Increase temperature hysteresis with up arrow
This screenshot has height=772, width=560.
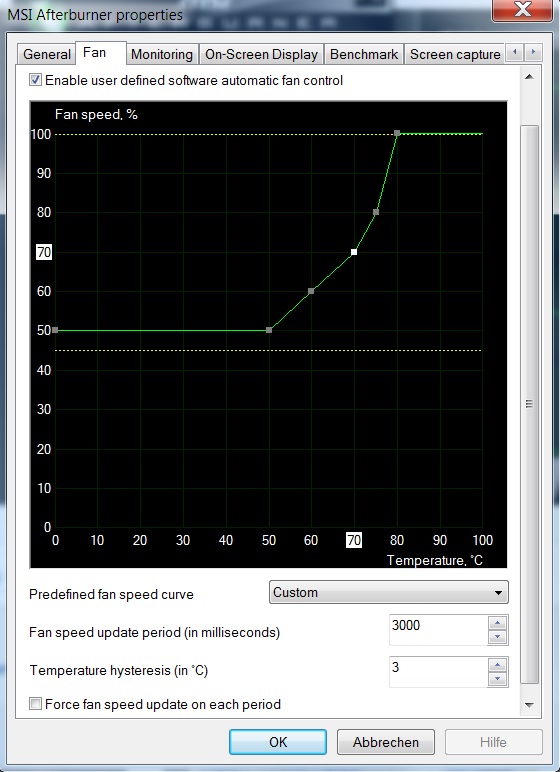pyautogui.click(x=497, y=665)
